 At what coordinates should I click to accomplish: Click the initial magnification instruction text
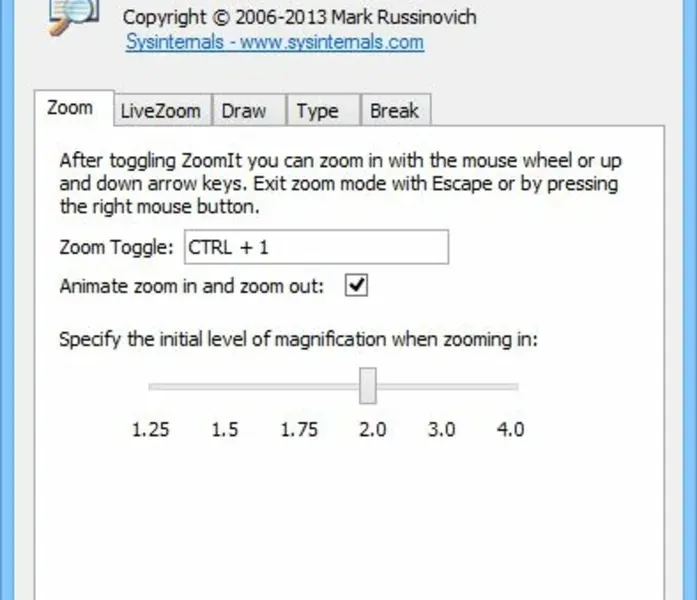click(x=299, y=339)
